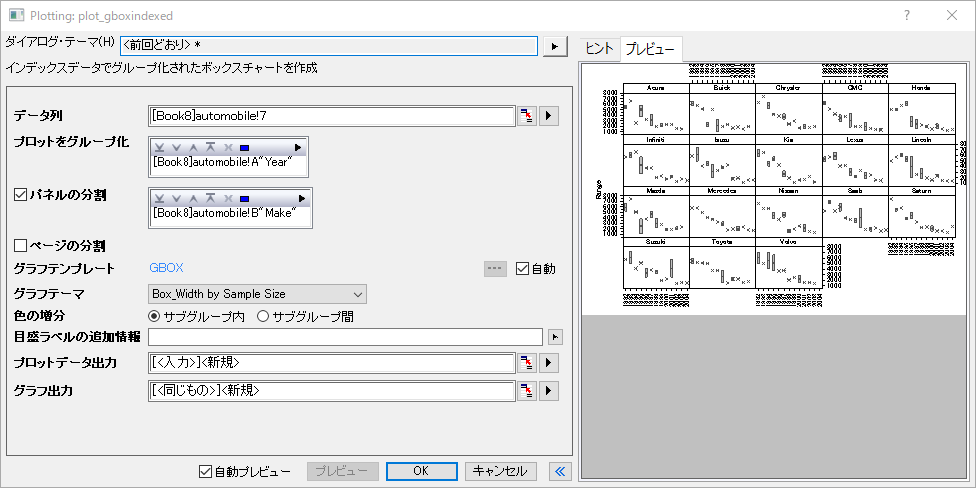Open the プロットデータ出力 flyout arrow
The height and width of the screenshot is (488, 976).
549,362
